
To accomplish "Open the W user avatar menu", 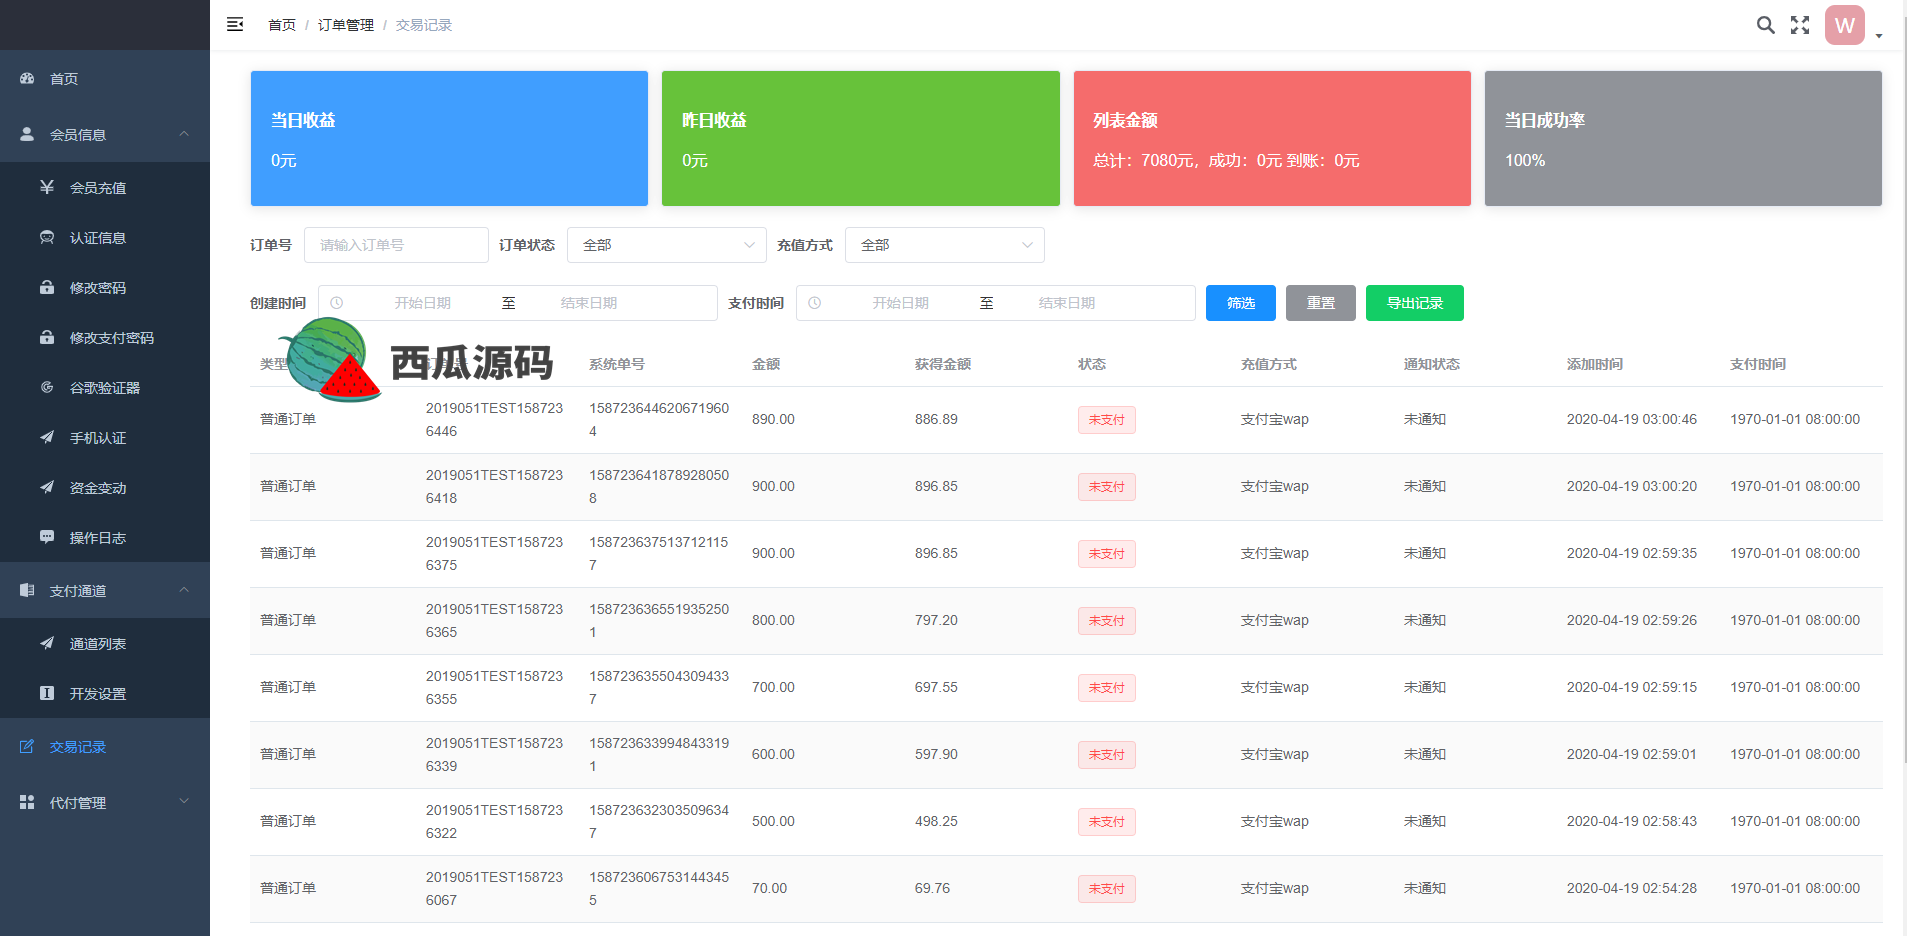I will tap(1845, 25).
